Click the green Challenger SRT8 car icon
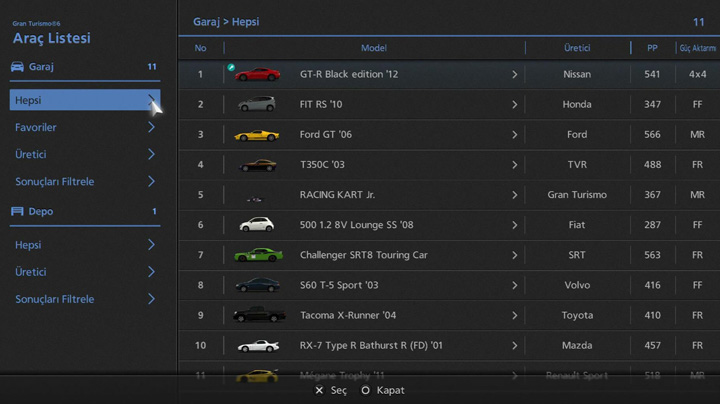 click(x=257, y=255)
